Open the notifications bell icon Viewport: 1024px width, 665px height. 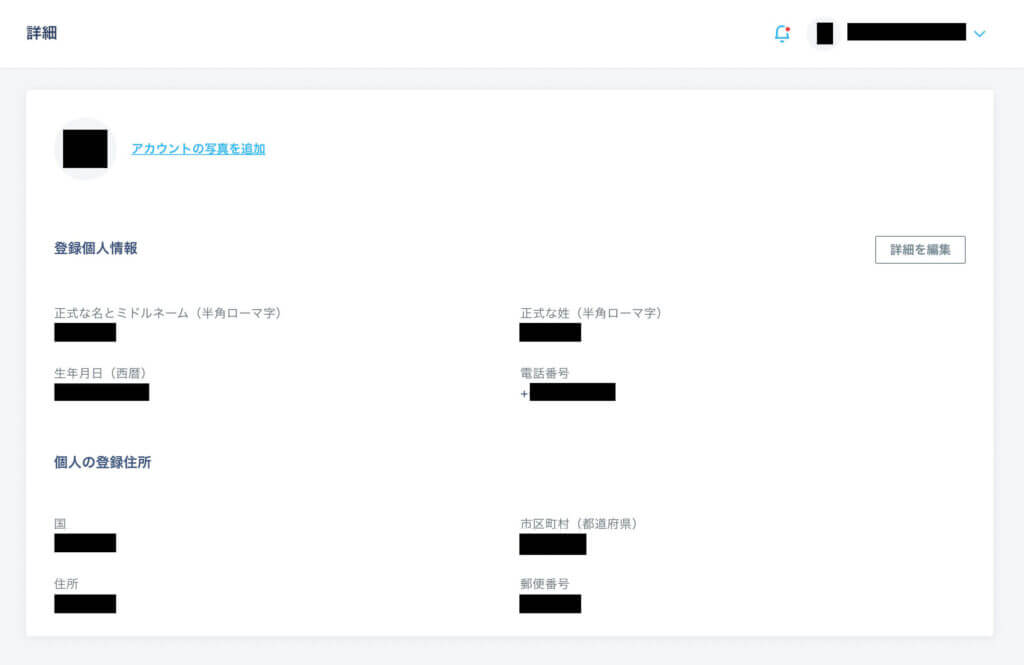pyautogui.click(x=782, y=33)
